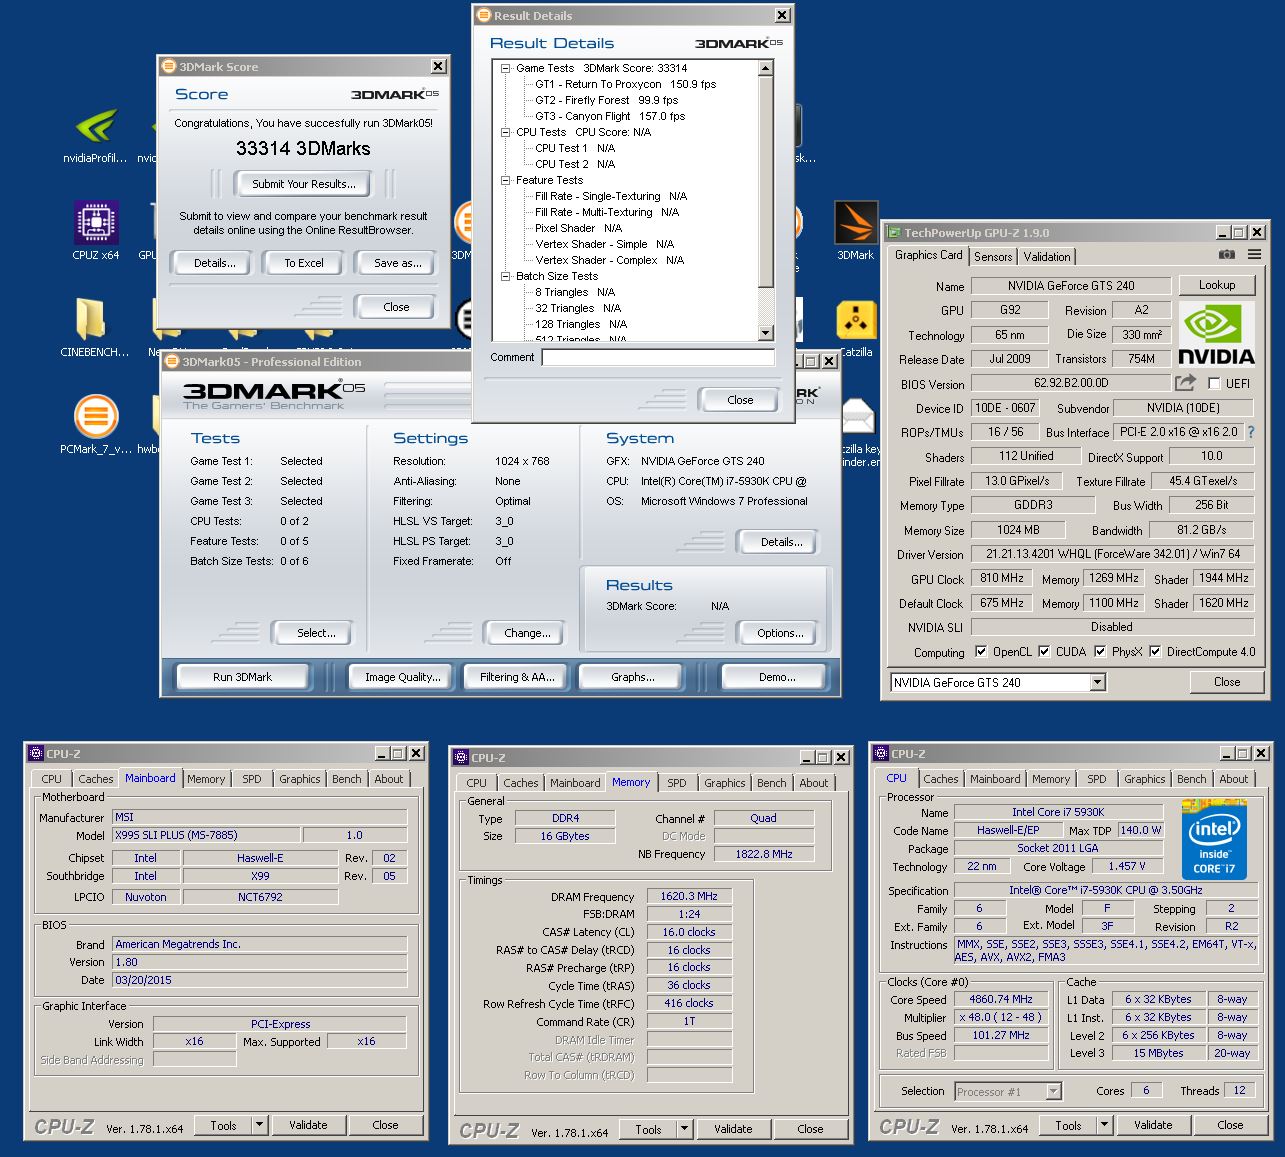Screen dimensions: 1285x1157
Task: Collapse the CPU Tests tree node
Action: [506, 132]
